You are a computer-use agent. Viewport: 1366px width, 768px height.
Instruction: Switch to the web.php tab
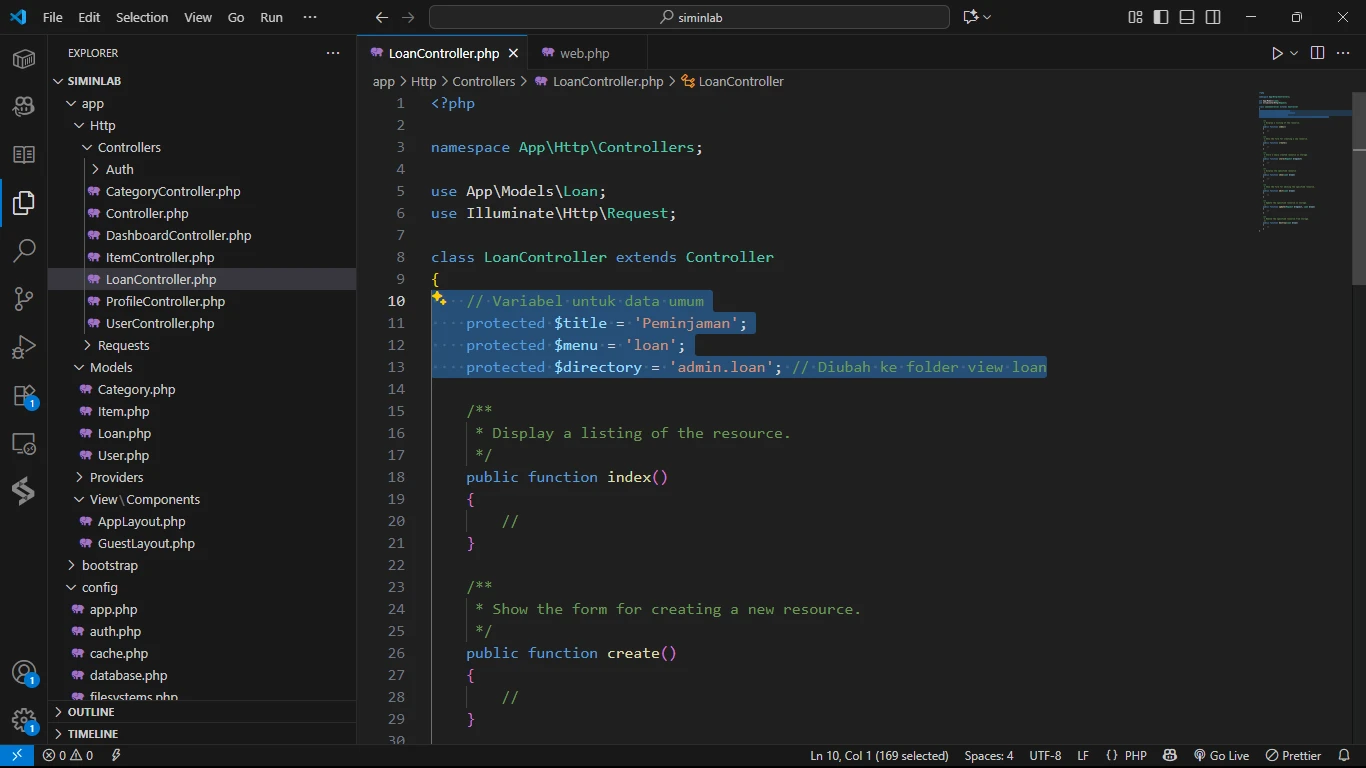tap(584, 53)
